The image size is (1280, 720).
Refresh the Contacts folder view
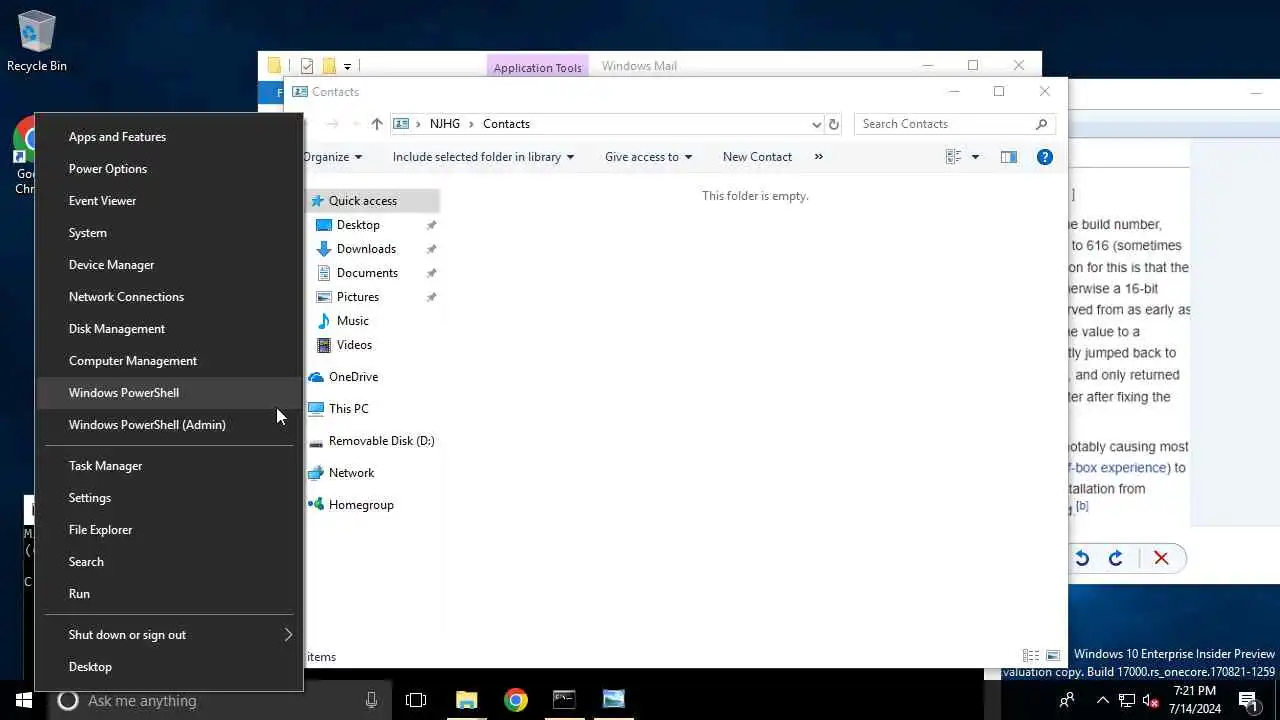[x=834, y=124]
